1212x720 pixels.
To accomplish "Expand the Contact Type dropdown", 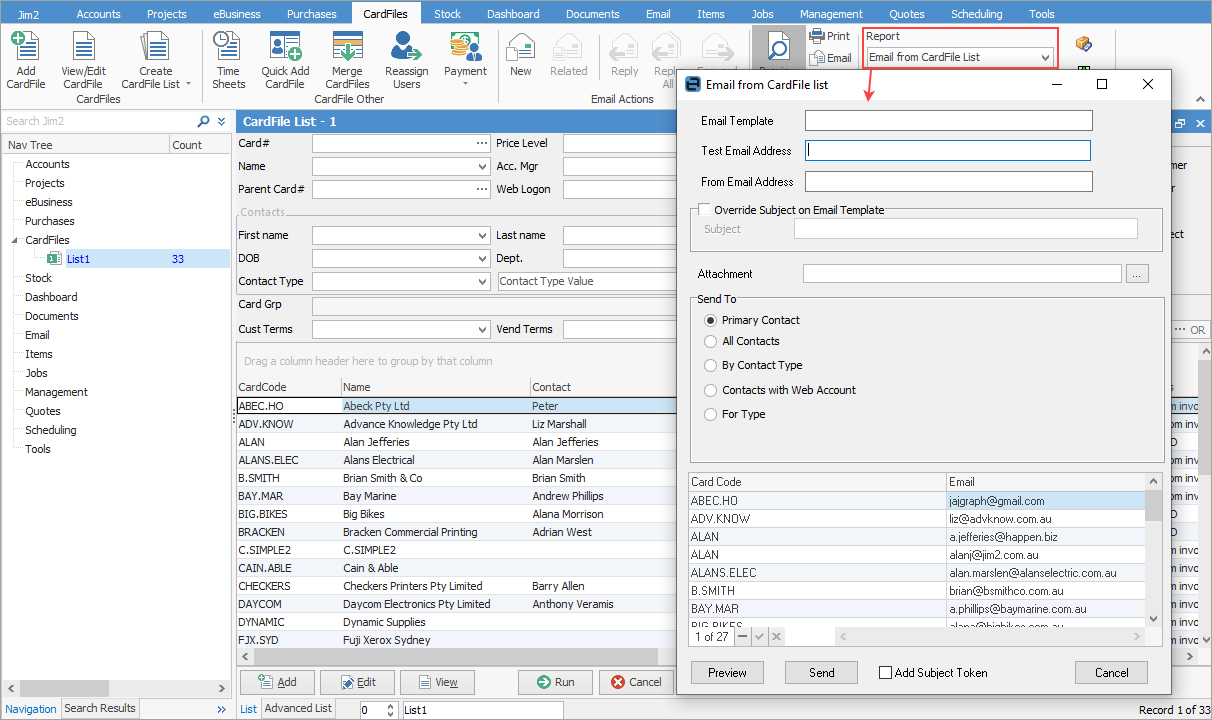I will (x=483, y=282).
